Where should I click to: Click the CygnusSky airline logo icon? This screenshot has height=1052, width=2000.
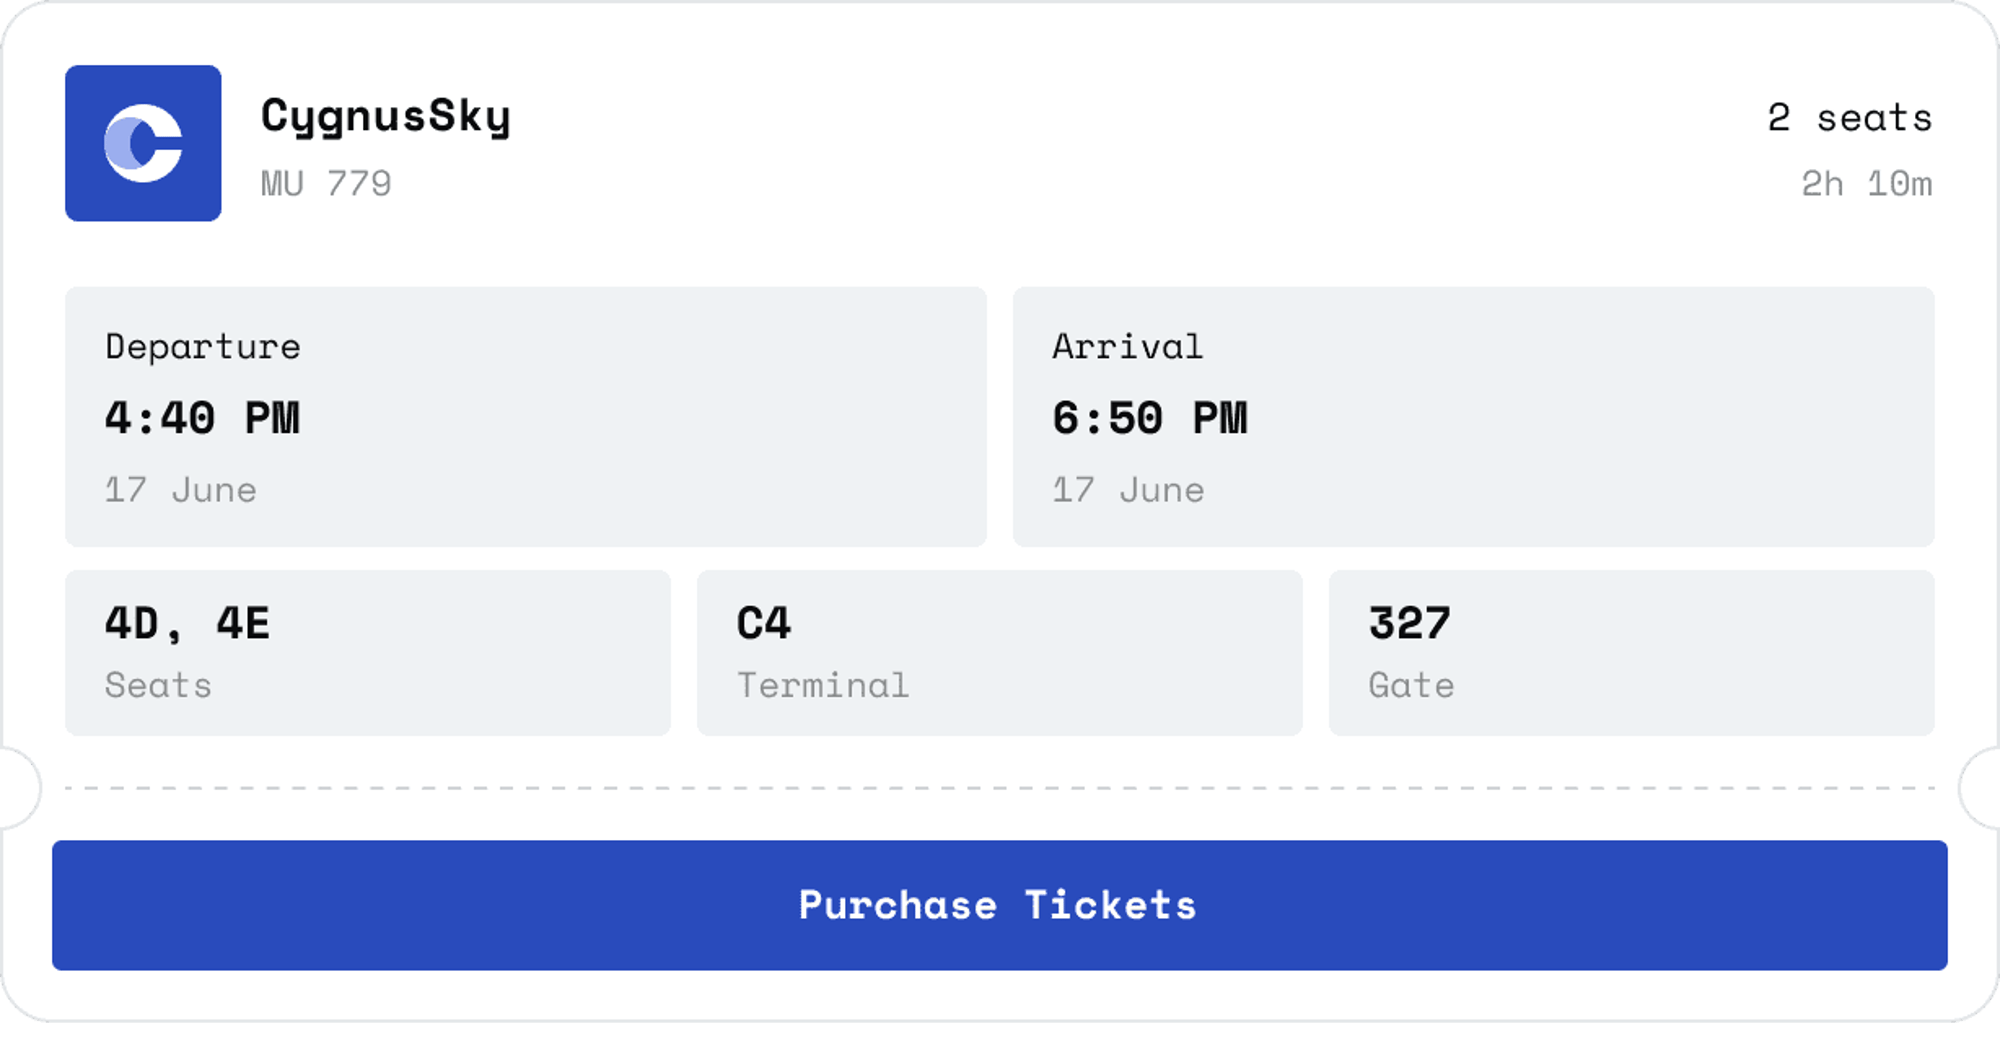pyautogui.click(x=143, y=143)
